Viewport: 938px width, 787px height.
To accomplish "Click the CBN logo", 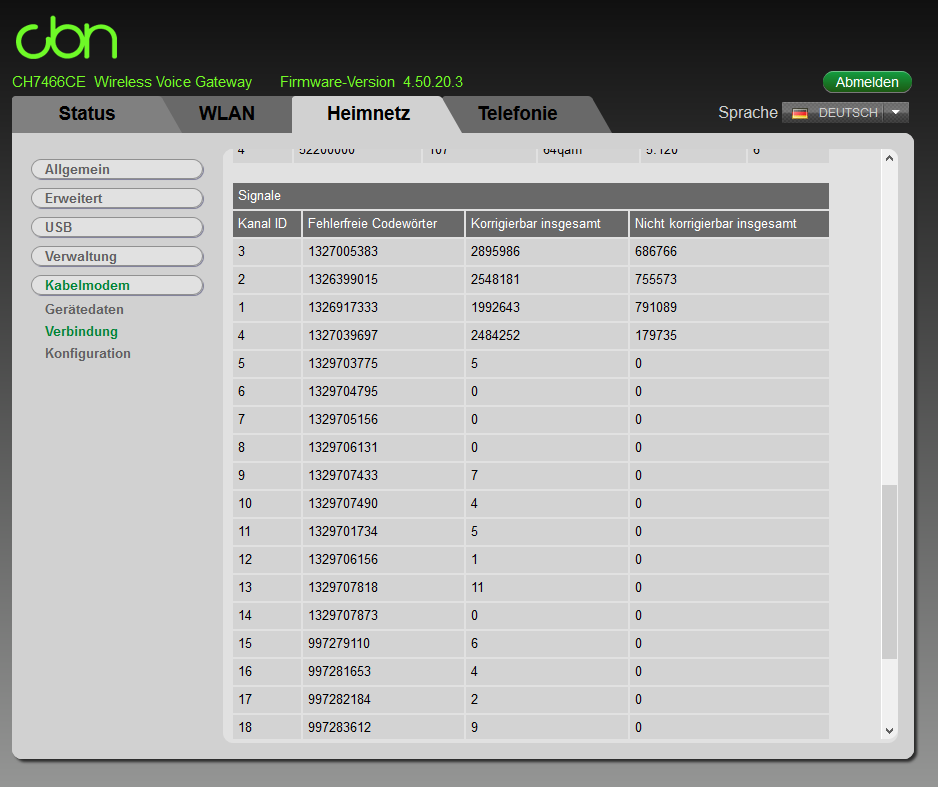I will click(x=66, y=37).
